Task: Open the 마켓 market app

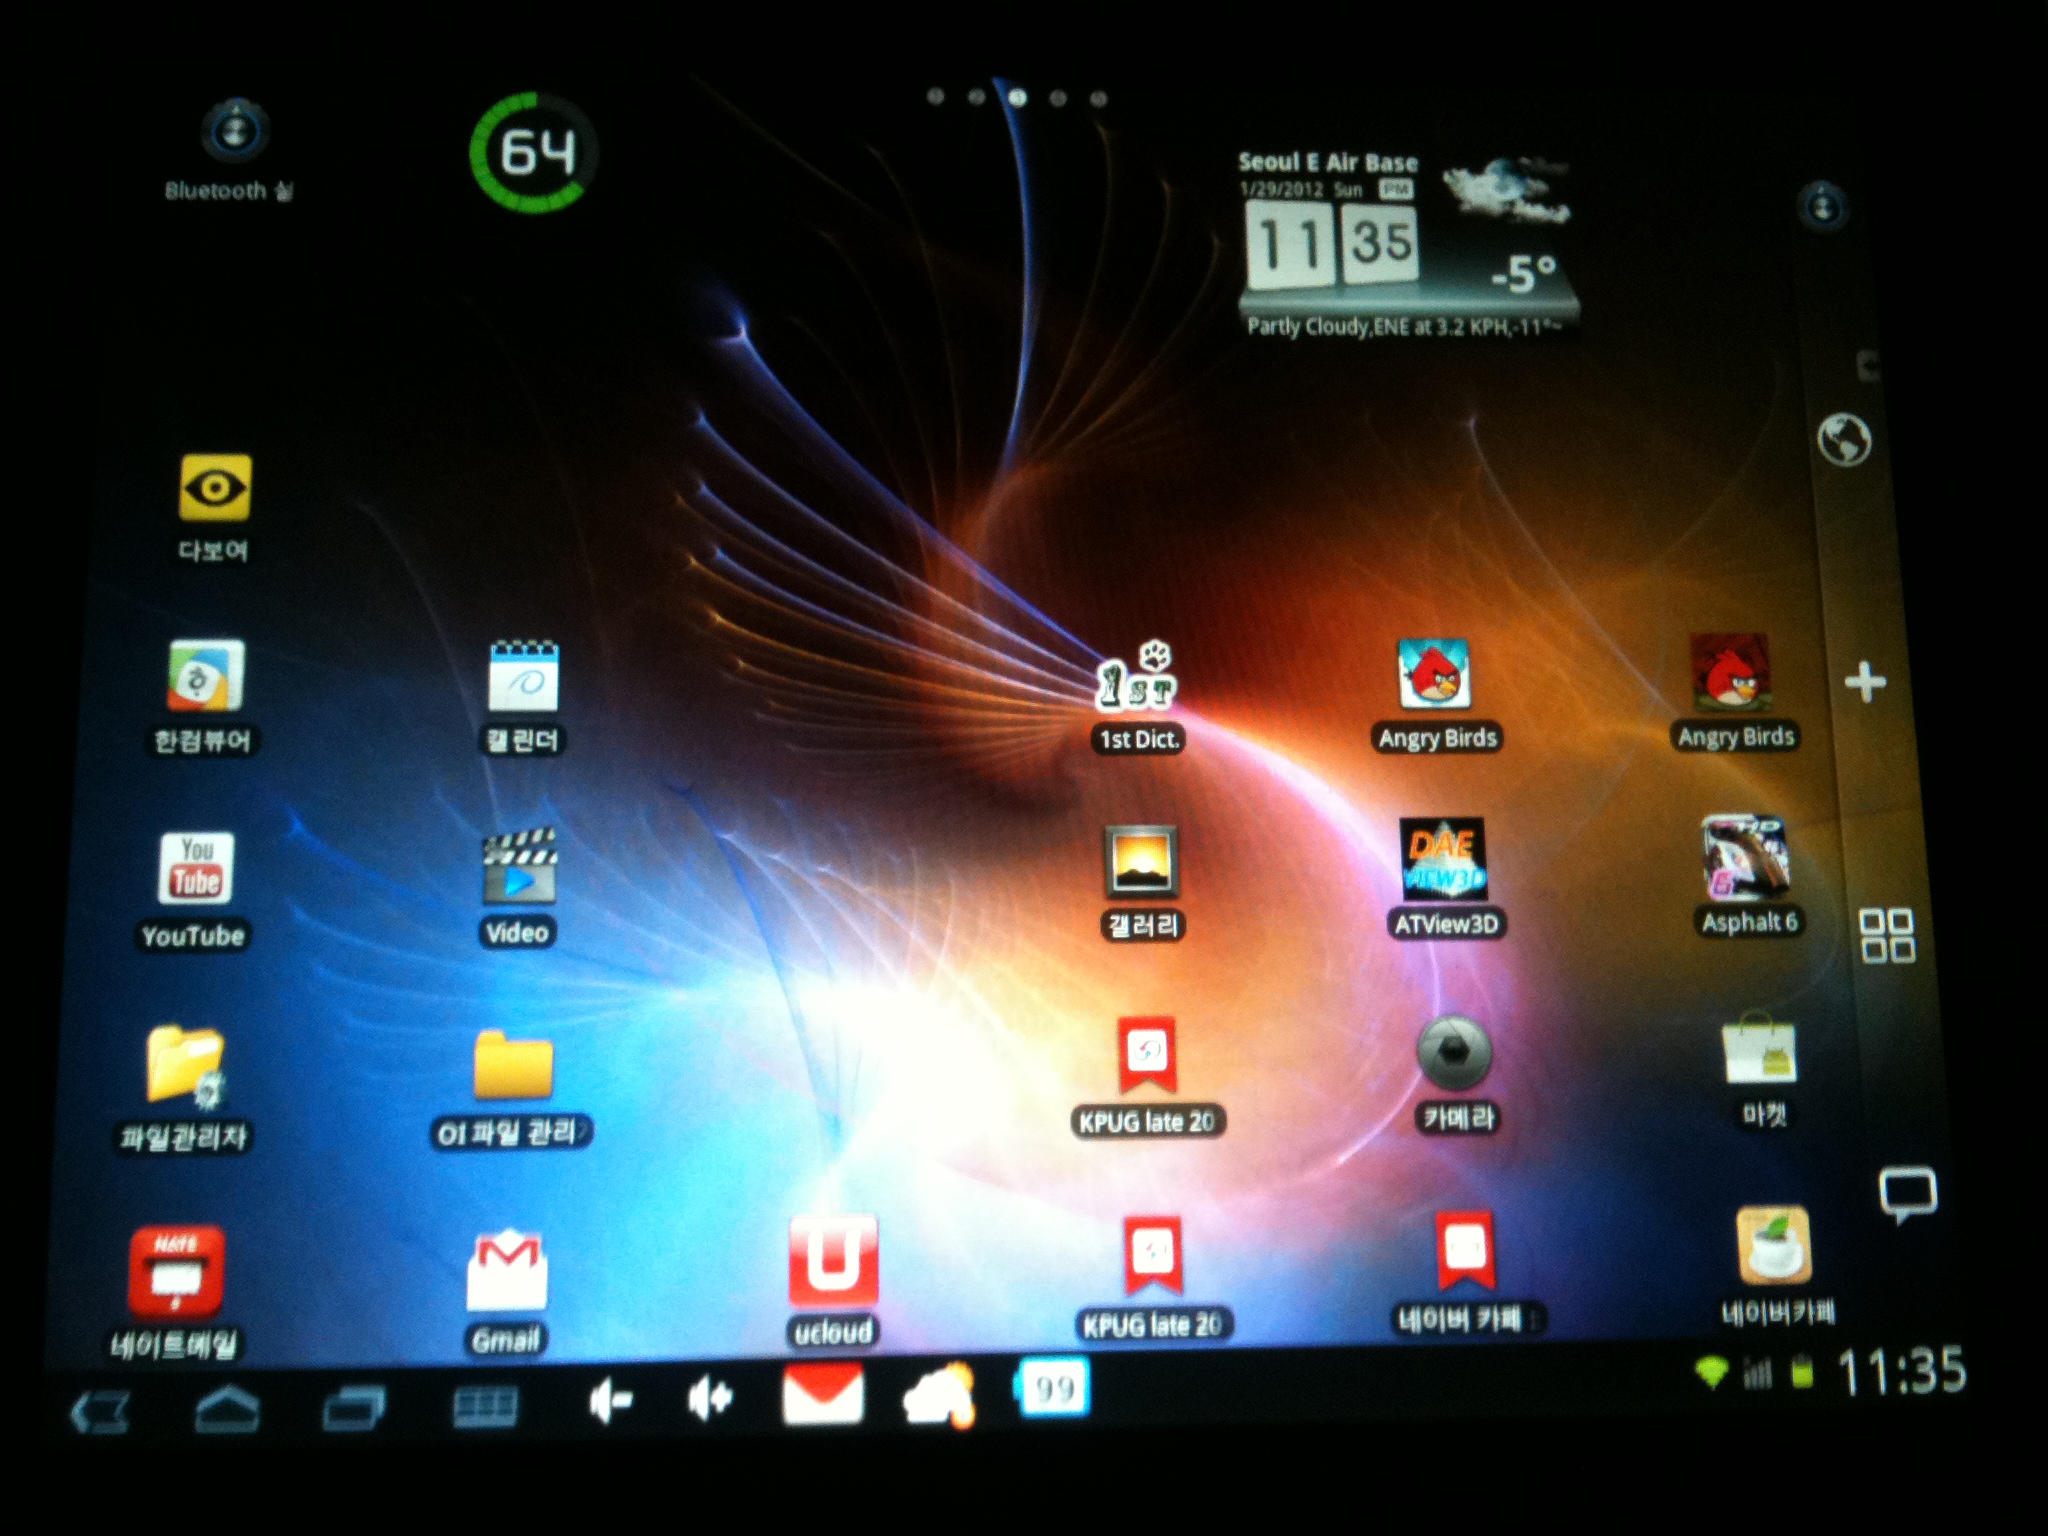Action: (x=1759, y=1050)
